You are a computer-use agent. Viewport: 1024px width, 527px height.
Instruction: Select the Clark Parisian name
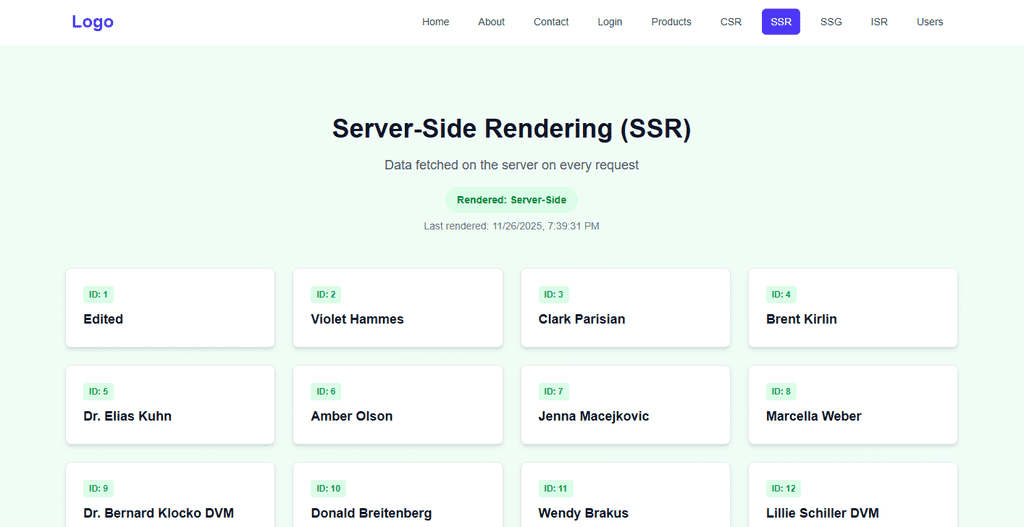tap(582, 319)
